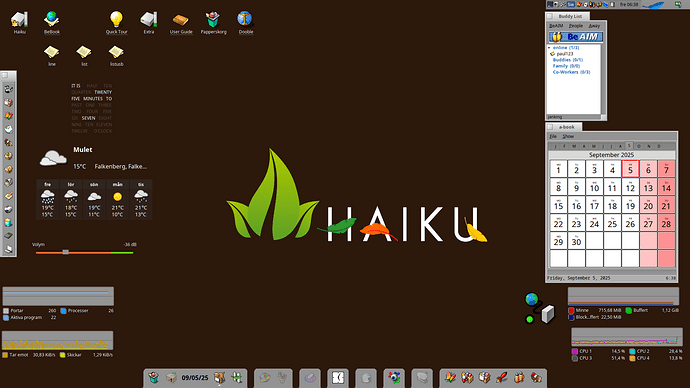This screenshot has height=388, width=690.
Task: Click the magenta CPU 1 legend swatch
Action: pos(575,351)
